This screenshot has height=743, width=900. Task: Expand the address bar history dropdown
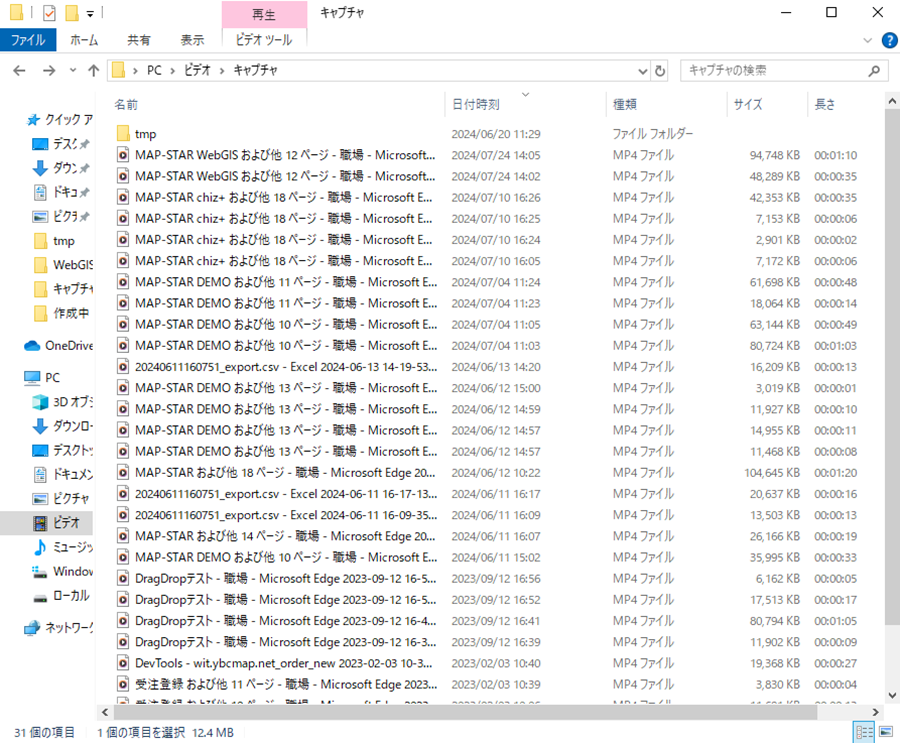[x=643, y=71]
